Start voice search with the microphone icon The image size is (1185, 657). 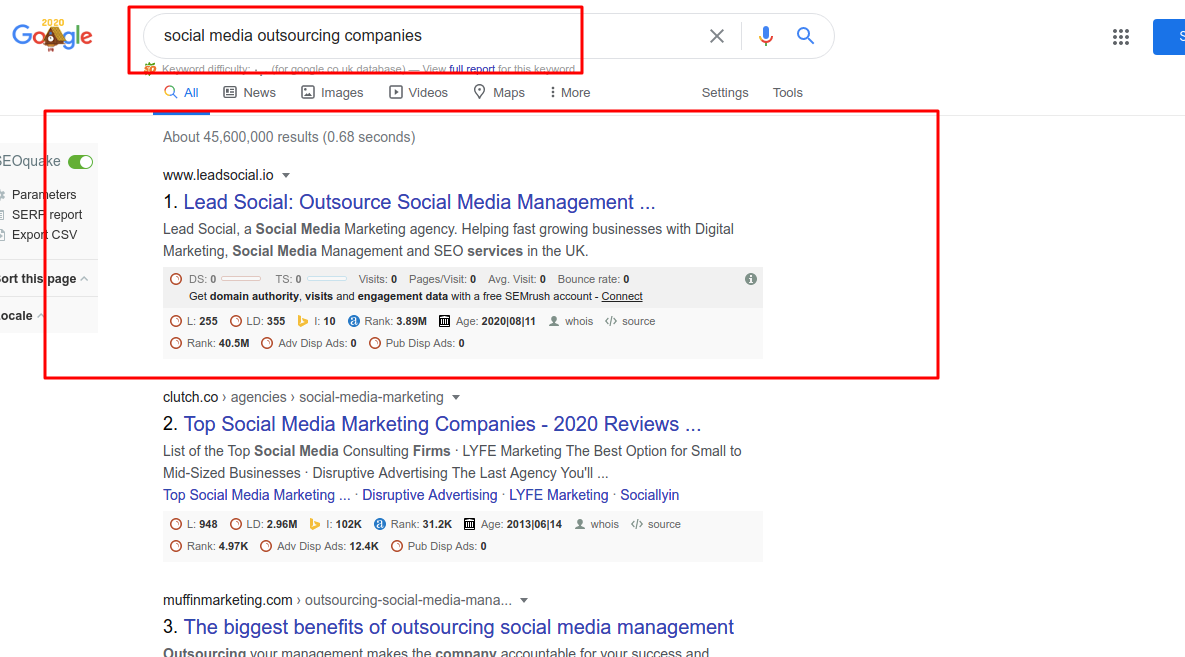pyautogui.click(x=766, y=36)
